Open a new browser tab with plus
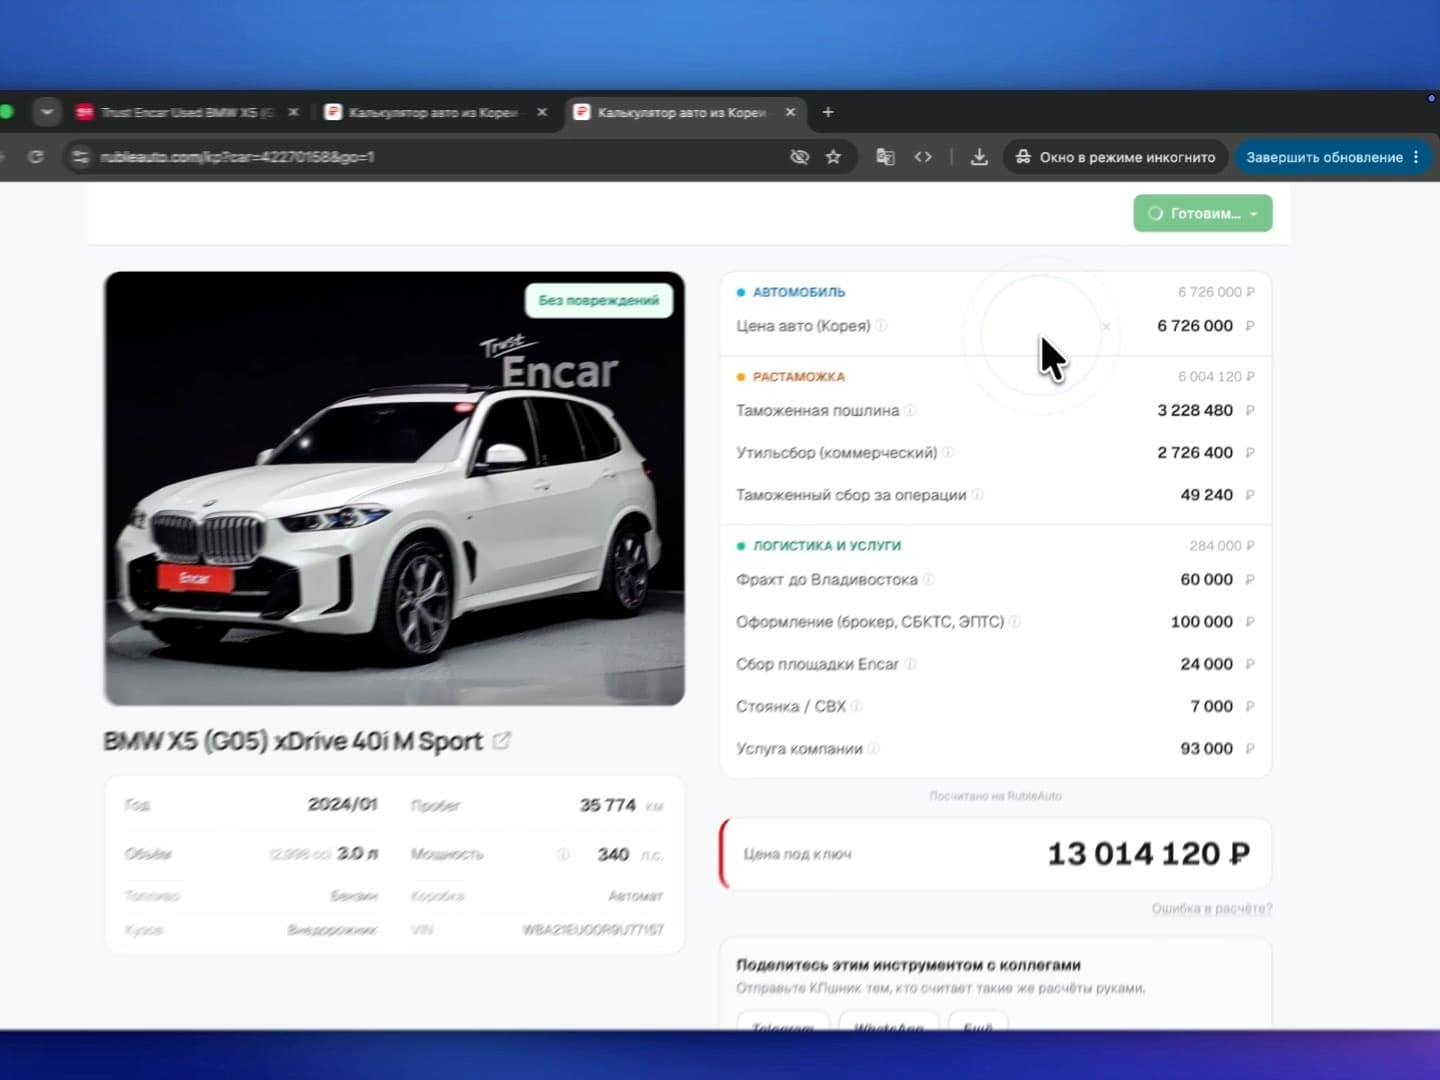 [x=828, y=112]
